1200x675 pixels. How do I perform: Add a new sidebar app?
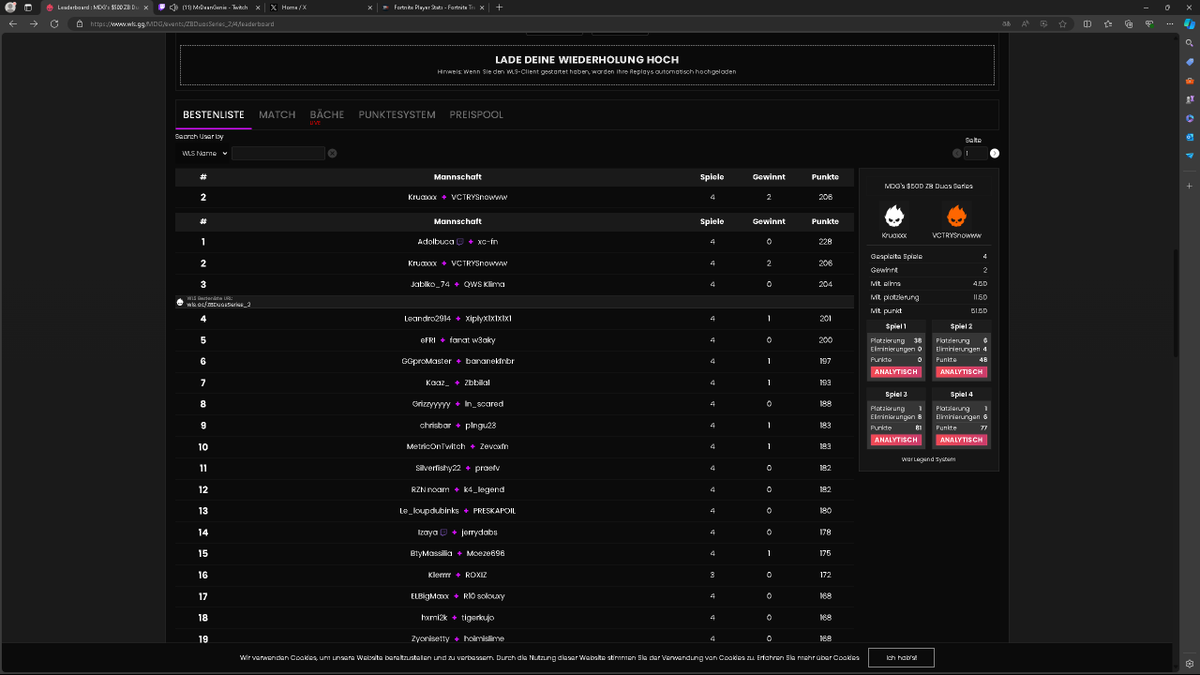coord(1189,186)
